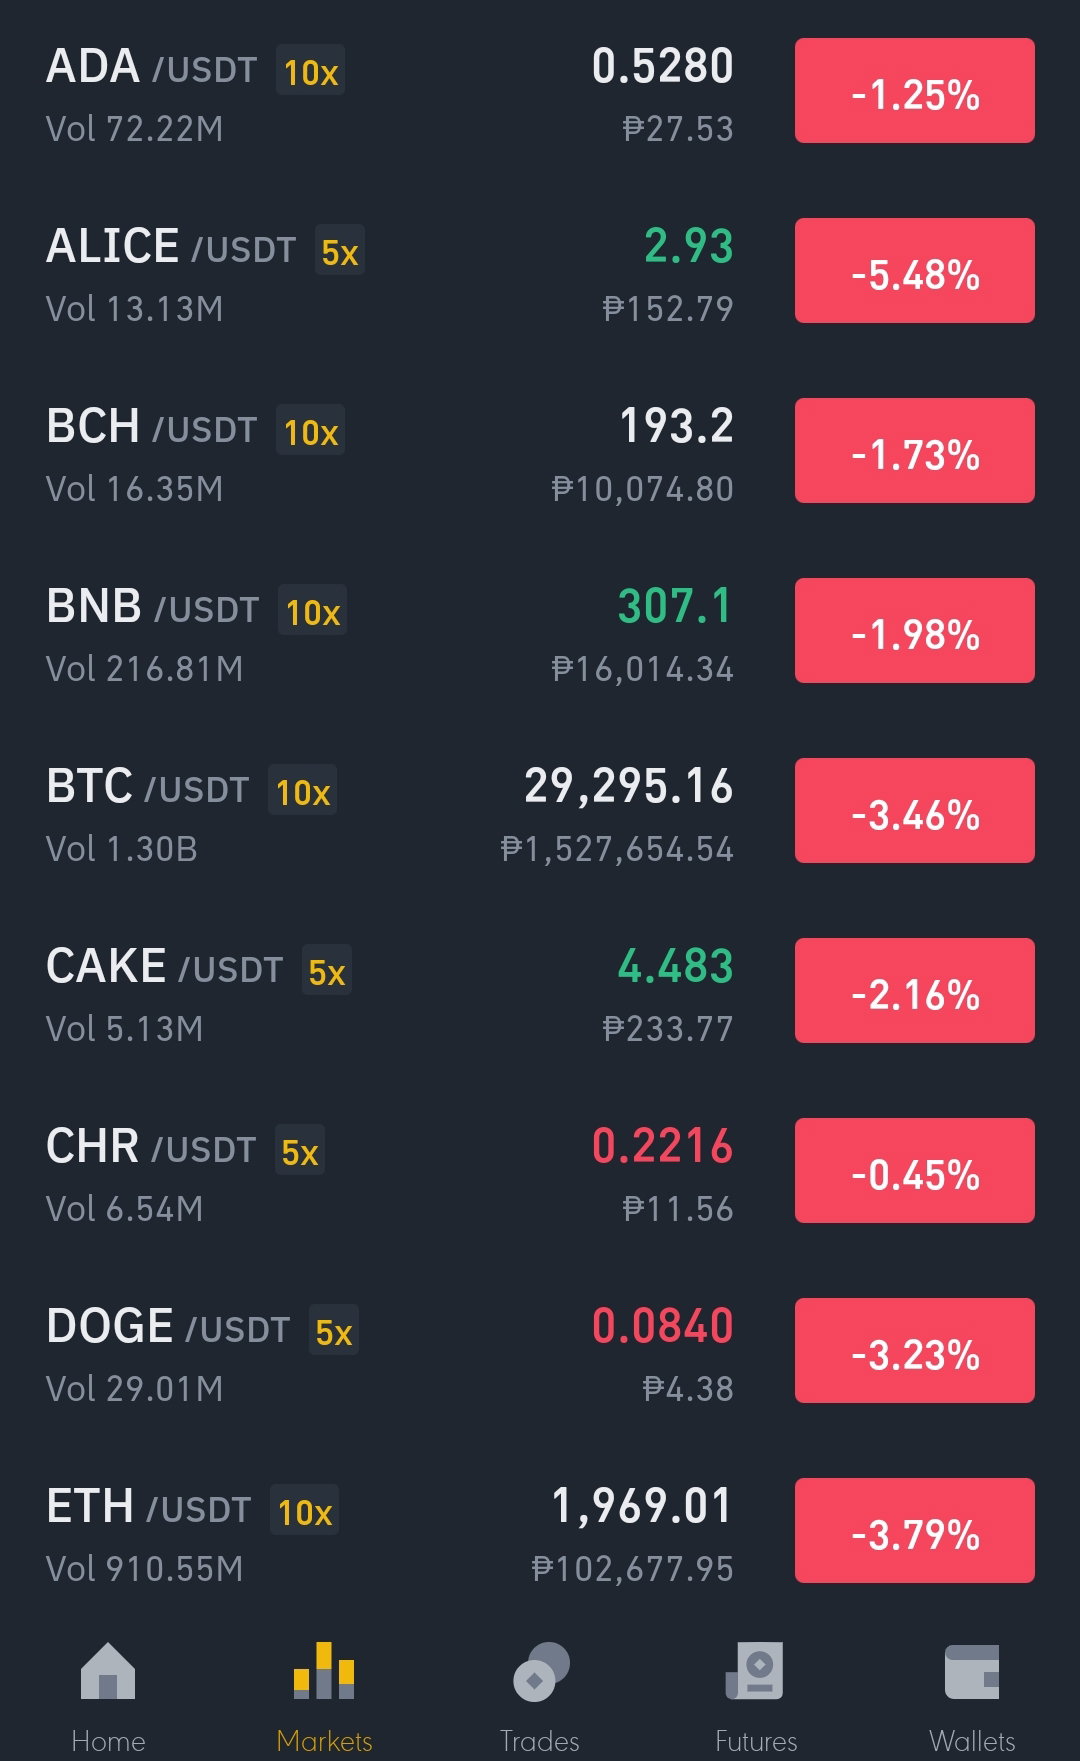The height and width of the screenshot is (1761, 1080).
Task: Select the Futures tab label
Action: coord(756,1741)
